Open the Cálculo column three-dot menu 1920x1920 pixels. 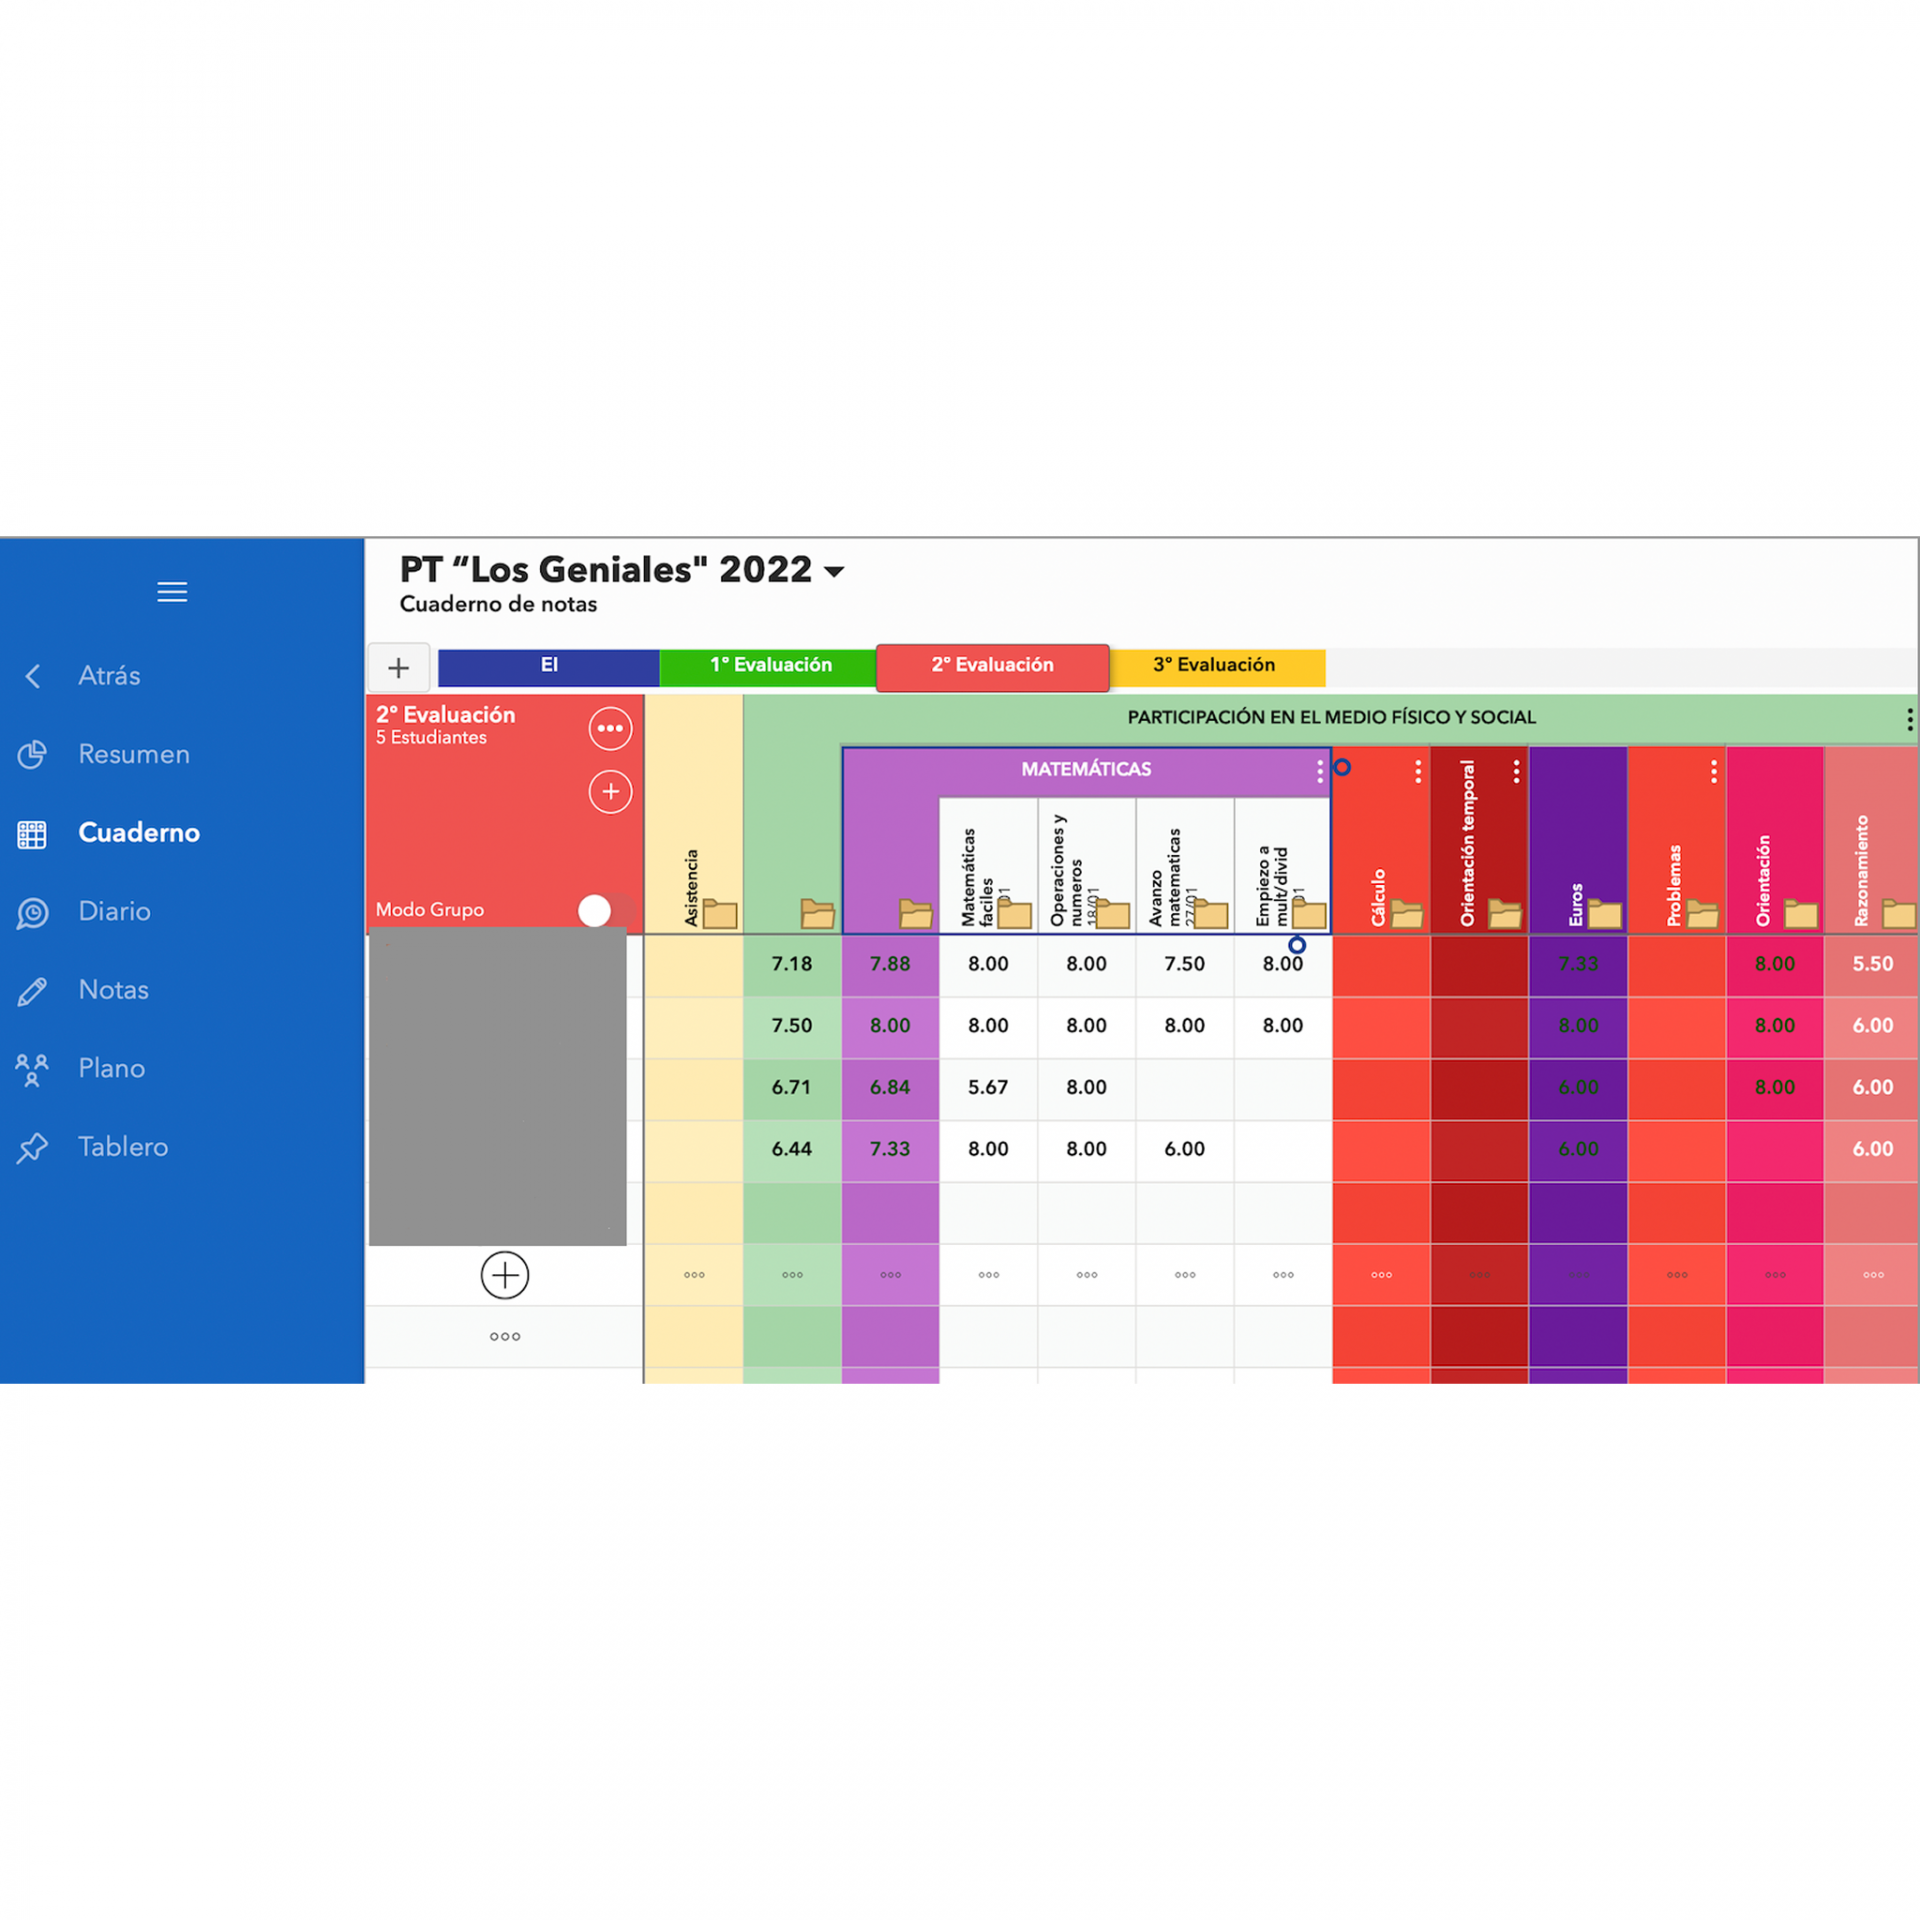pyautogui.click(x=1417, y=771)
